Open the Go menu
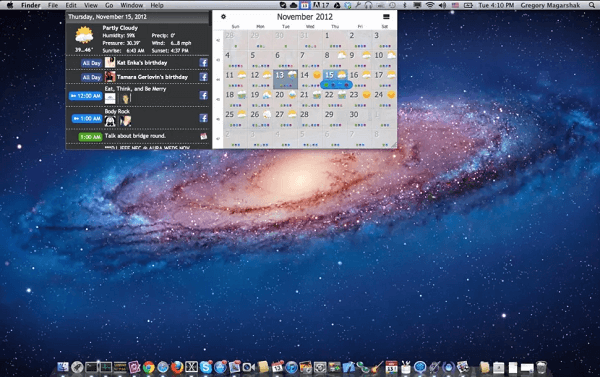The width and height of the screenshot is (600, 377). click(x=109, y=5)
